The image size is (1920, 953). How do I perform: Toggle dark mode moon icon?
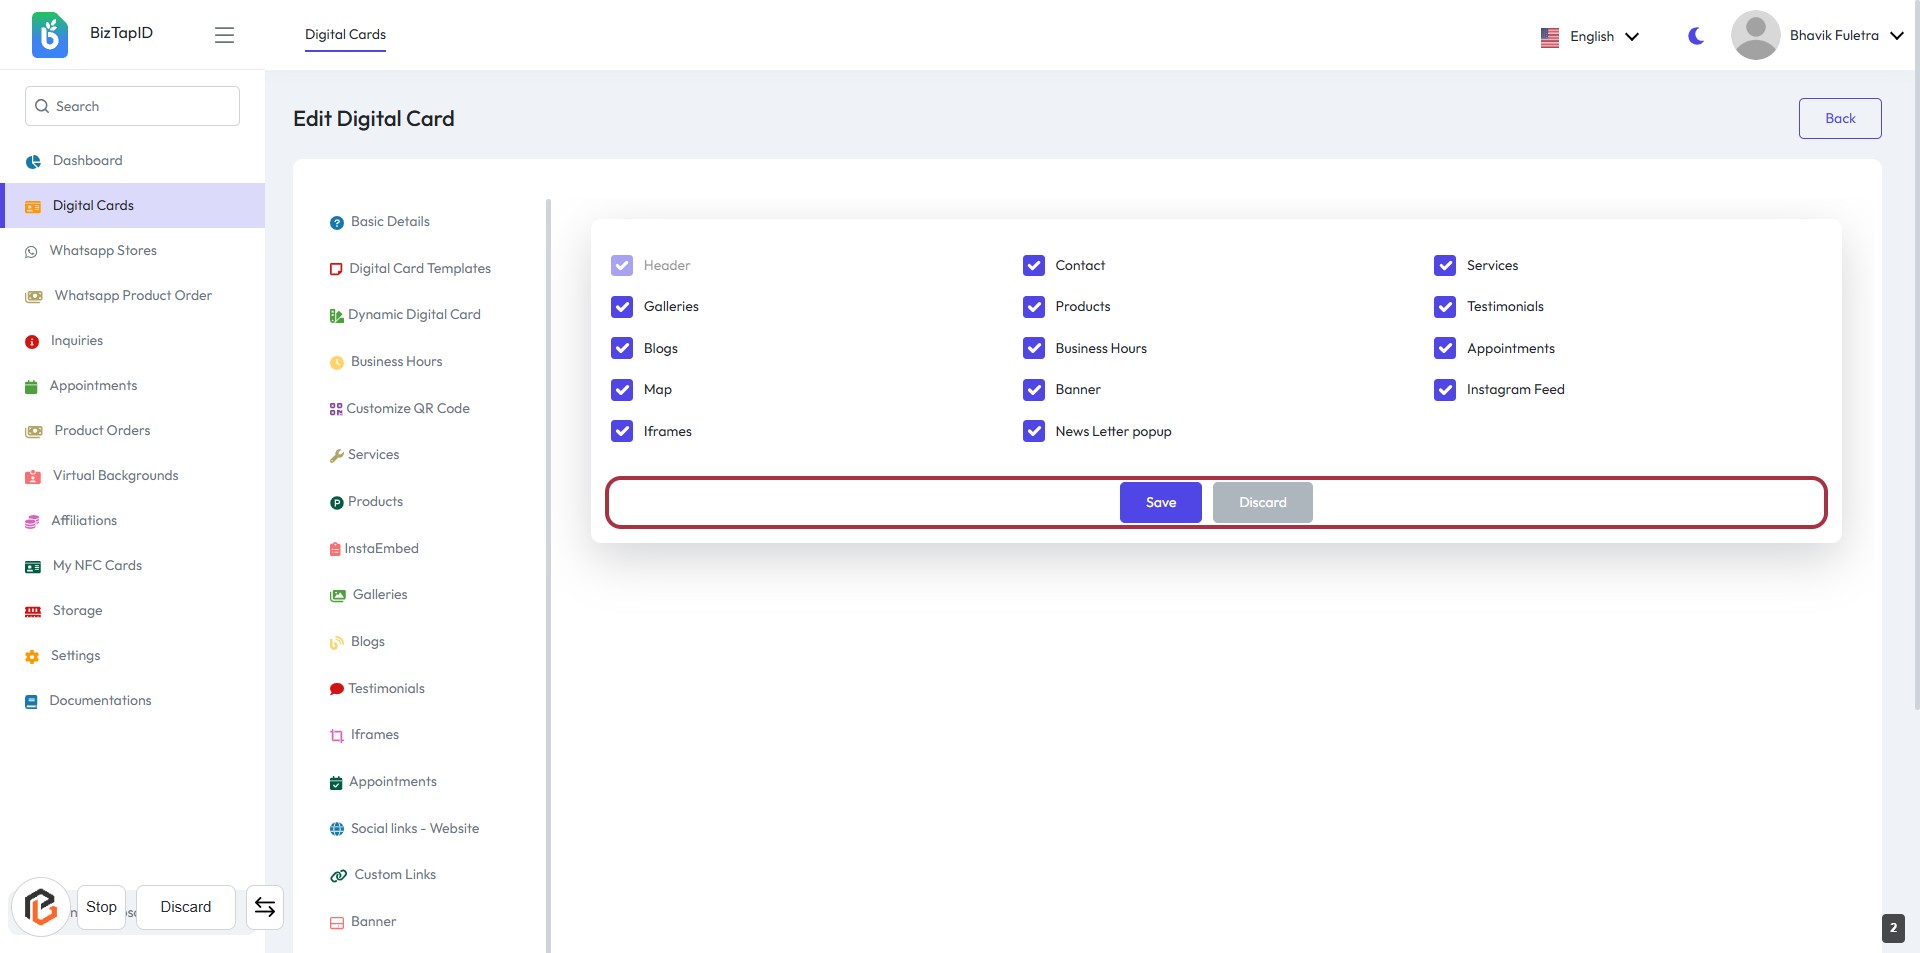point(1695,36)
